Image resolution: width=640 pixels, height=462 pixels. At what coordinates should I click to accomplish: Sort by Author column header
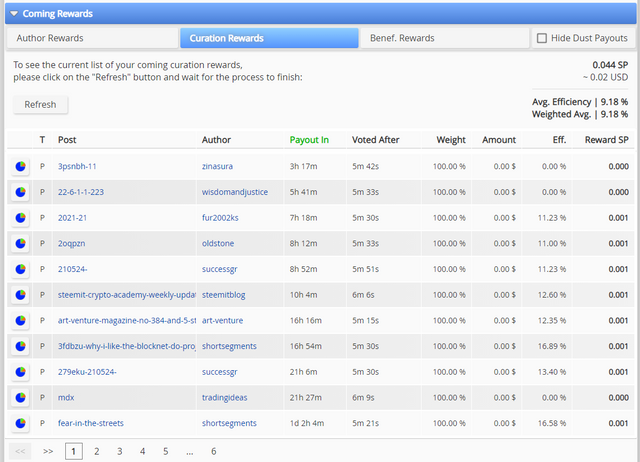tap(216, 140)
